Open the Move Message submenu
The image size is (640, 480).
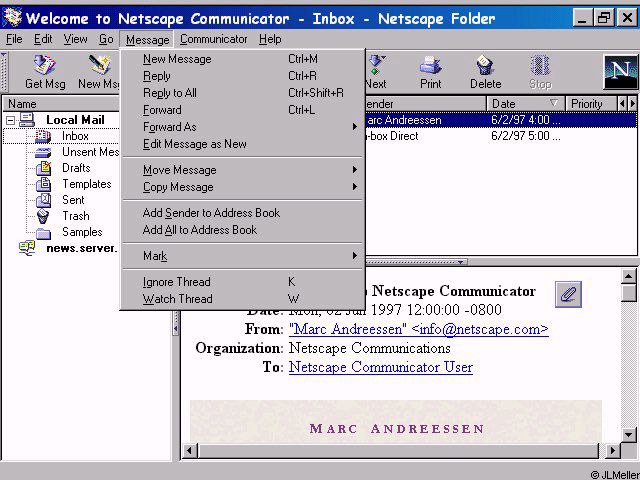click(242, 170)
